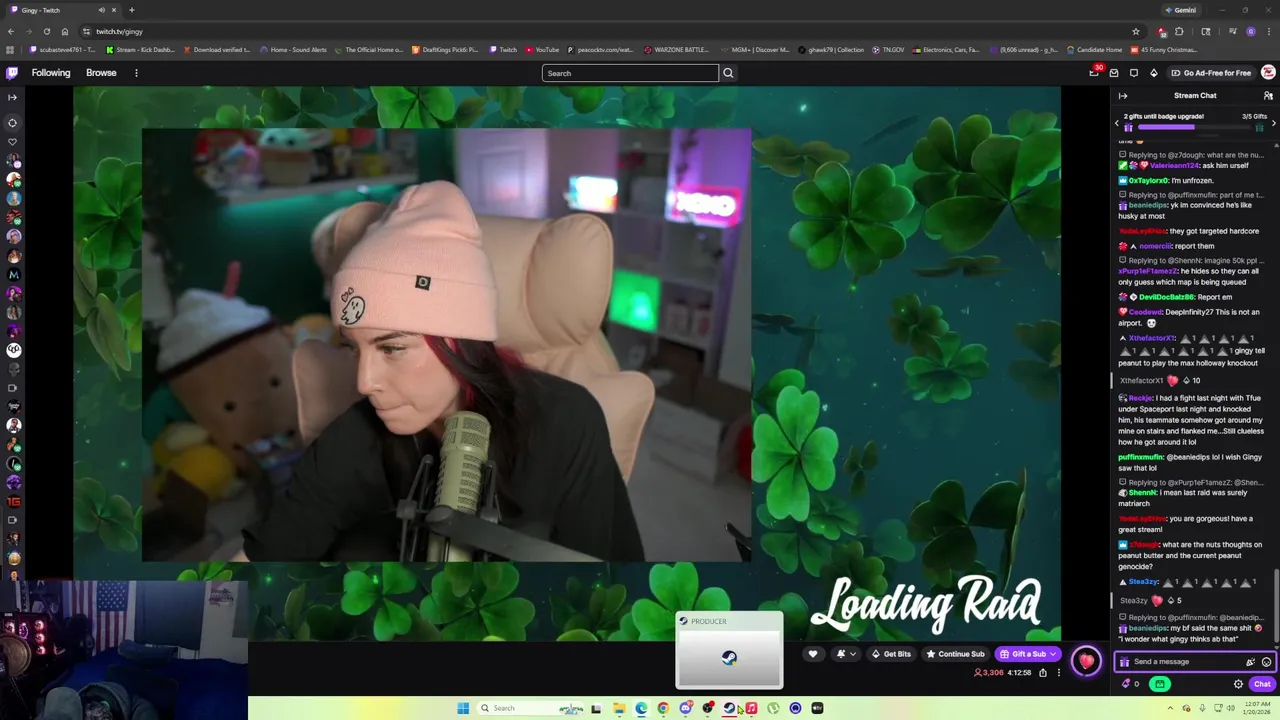Send message with Chat button
Screen dimensions: 1280x720
coord(1262,684)
